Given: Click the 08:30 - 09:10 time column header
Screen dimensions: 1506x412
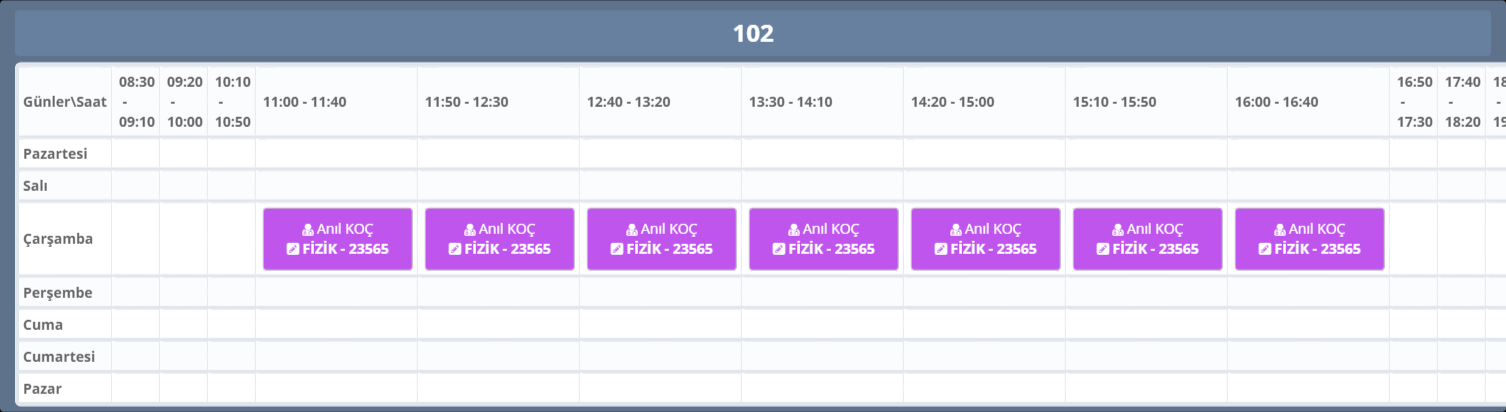Looking at the screenshot, I should pos(136,102).
